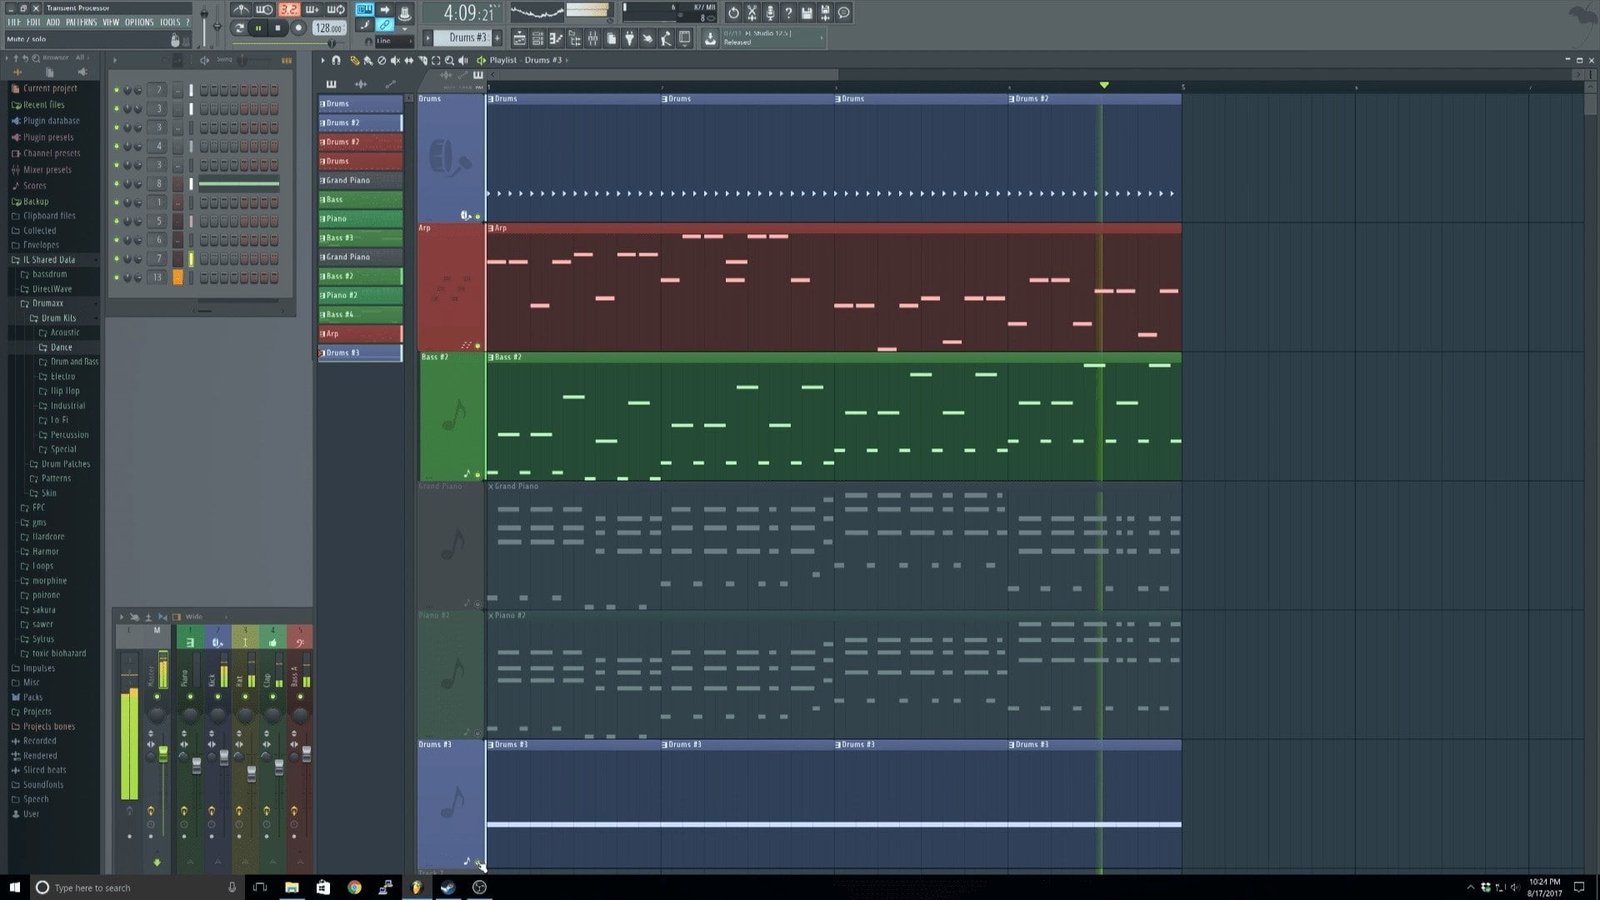Click the save project floppy icon
This screenshot has width=1600, height=900.
pos(807,13)
